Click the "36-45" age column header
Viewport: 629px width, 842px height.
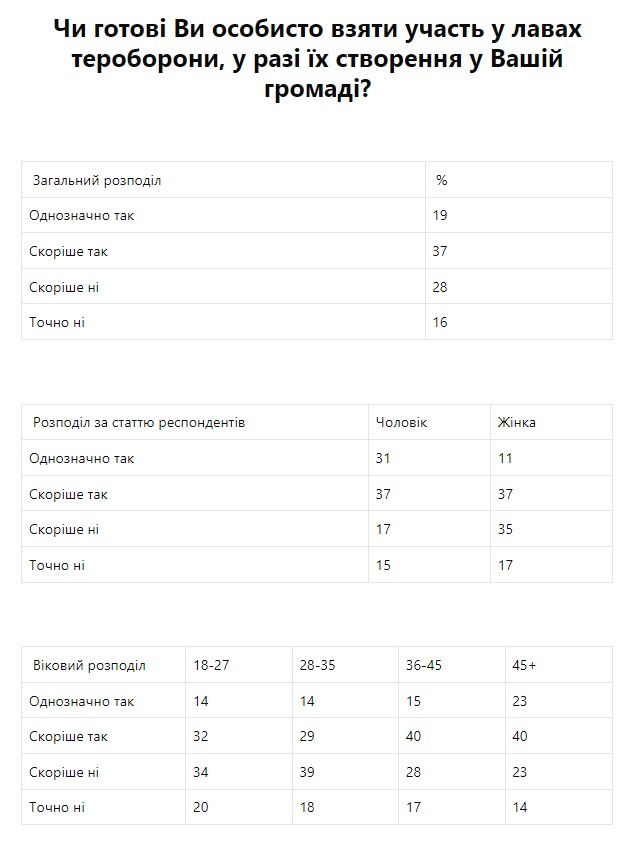coord(424,665)
